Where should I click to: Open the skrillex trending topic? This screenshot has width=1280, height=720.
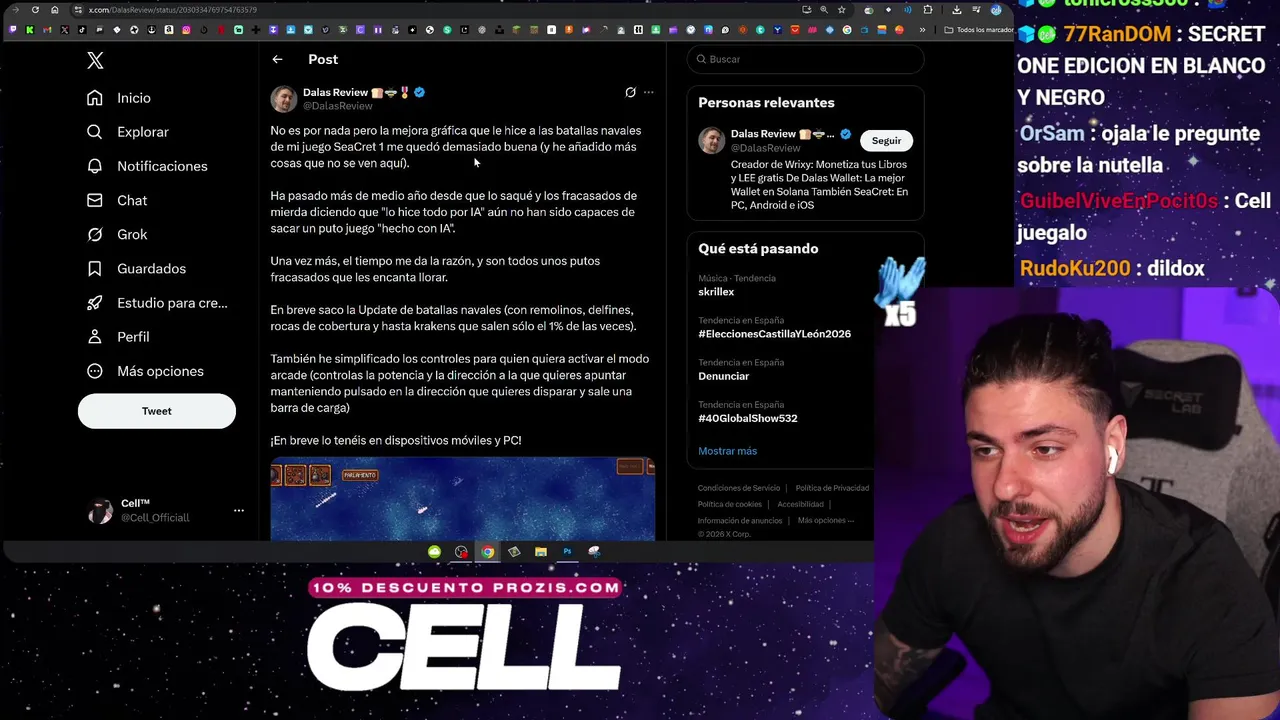[x=716, y=292]
